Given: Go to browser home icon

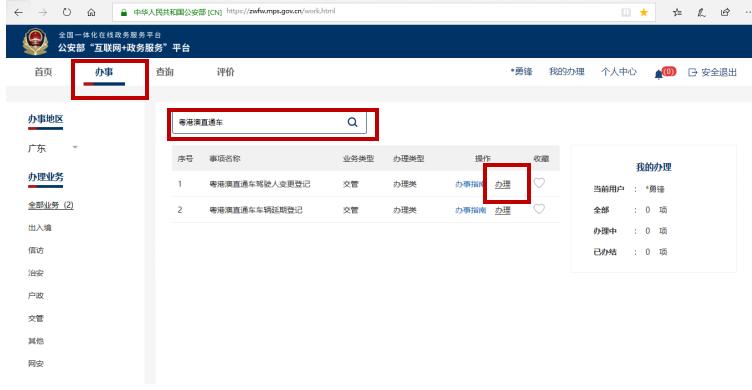Looking at the screenshot, I should tap(91, 12).
